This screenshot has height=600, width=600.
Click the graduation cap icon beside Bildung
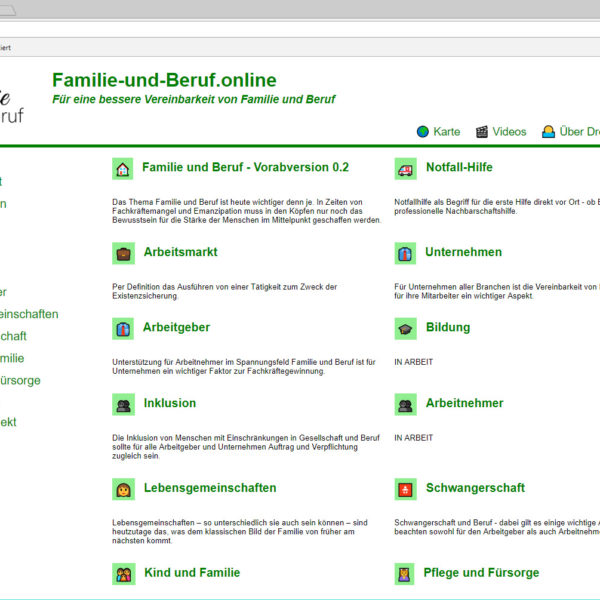click(x=405, y=328)
